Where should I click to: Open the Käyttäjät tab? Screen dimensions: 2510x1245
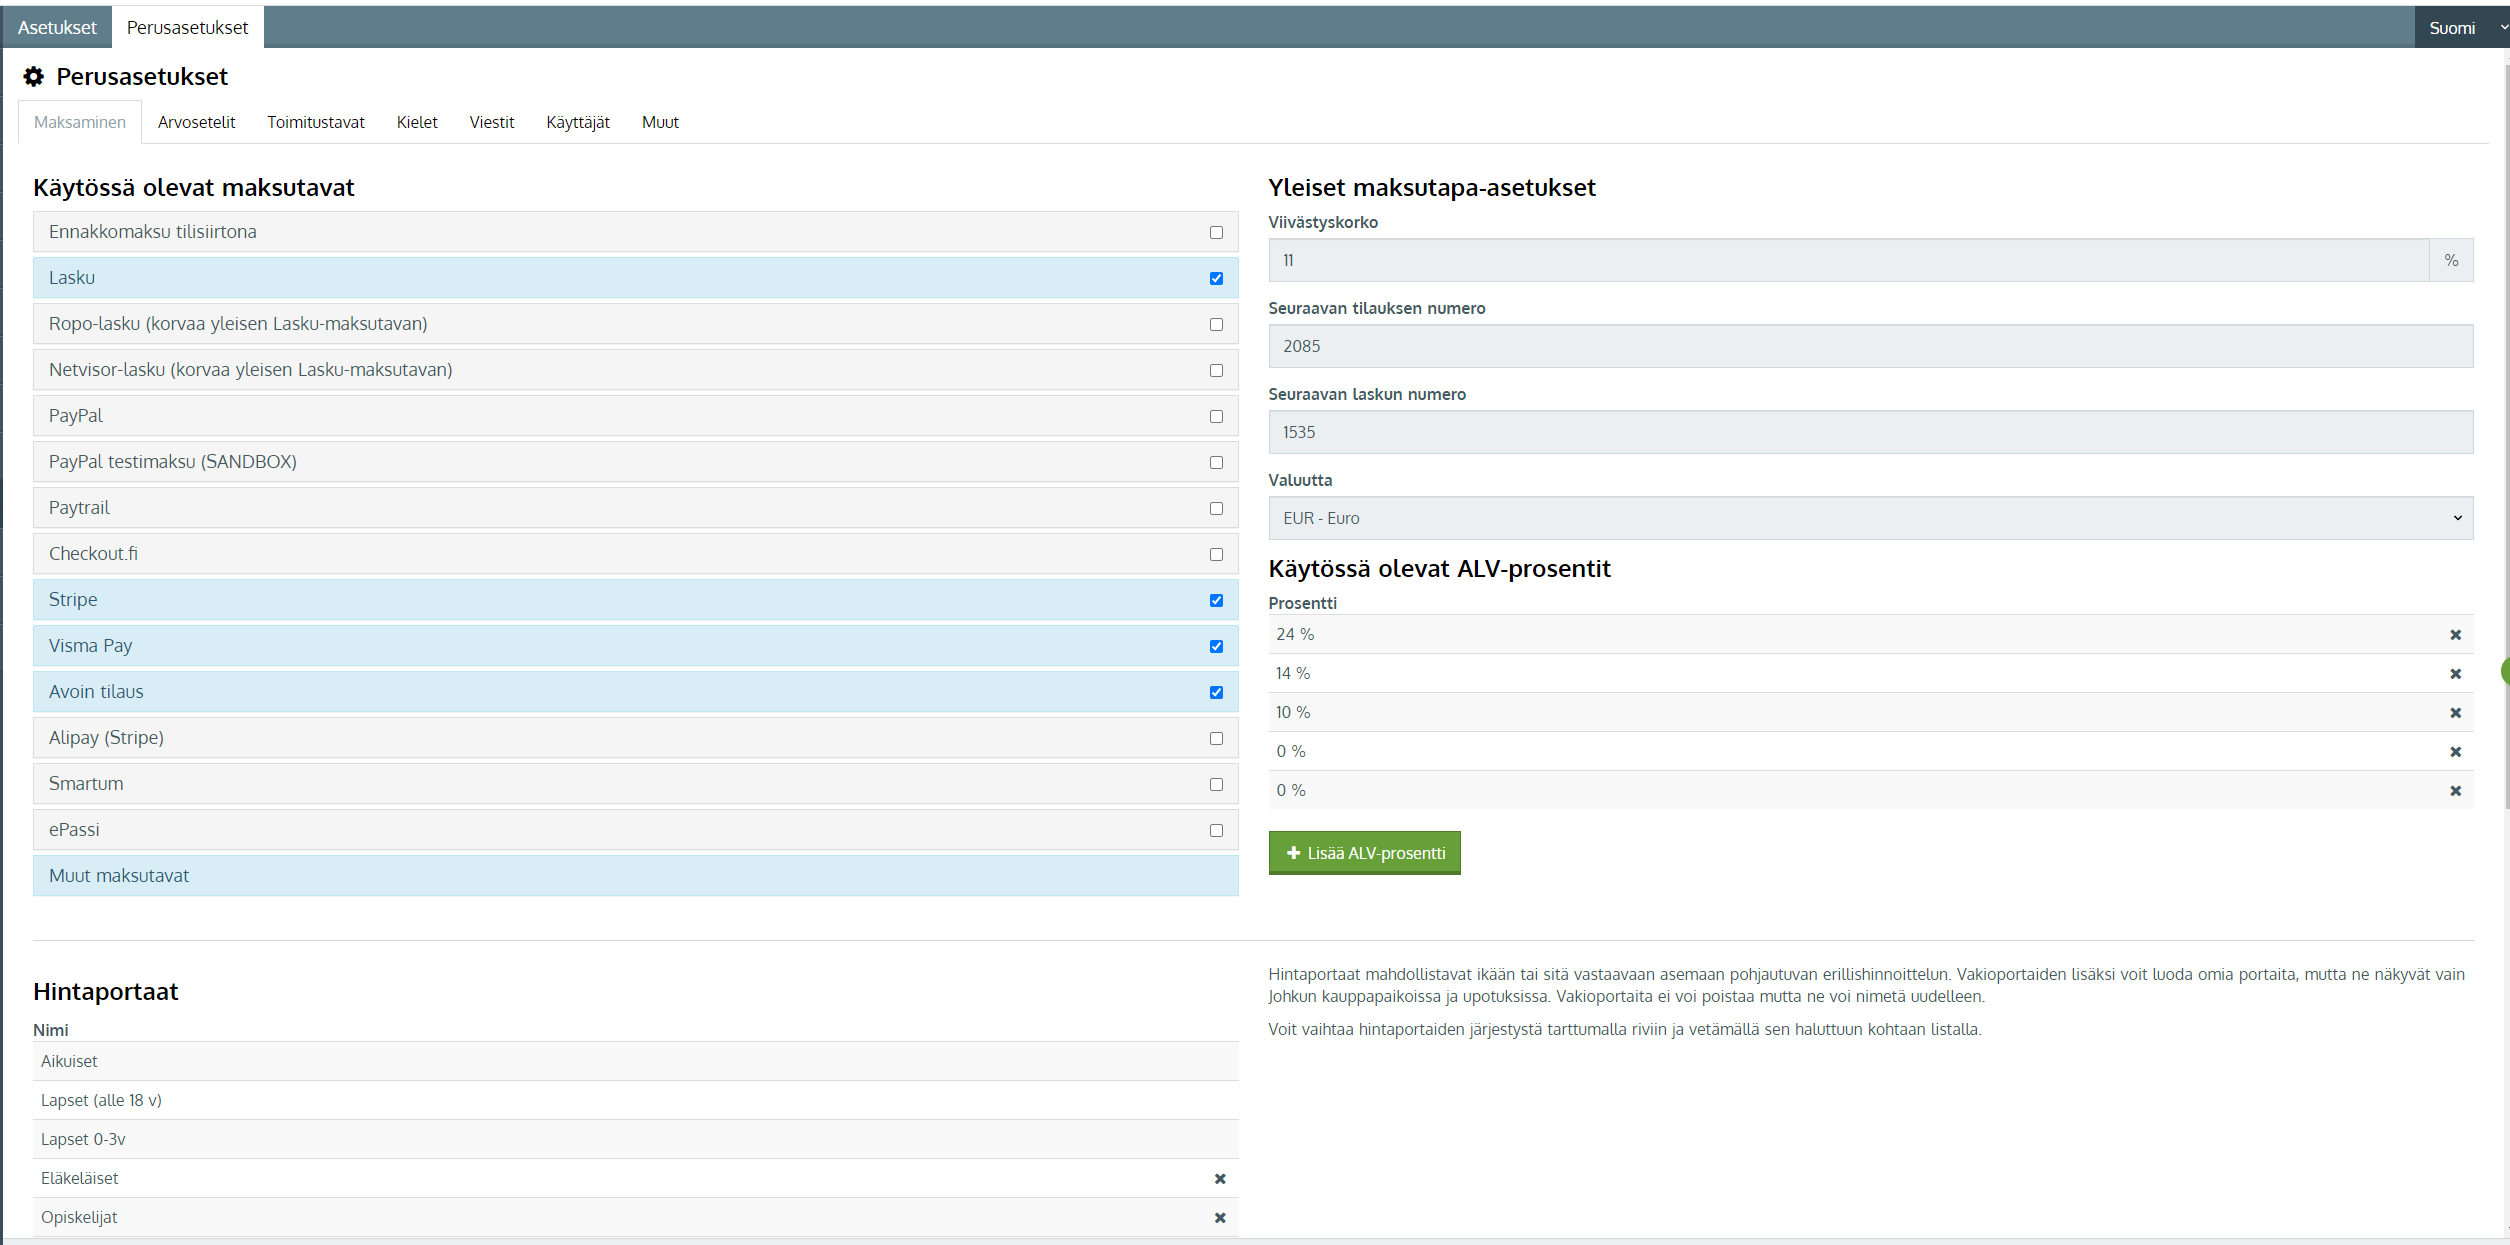click(x=577, y=122)
